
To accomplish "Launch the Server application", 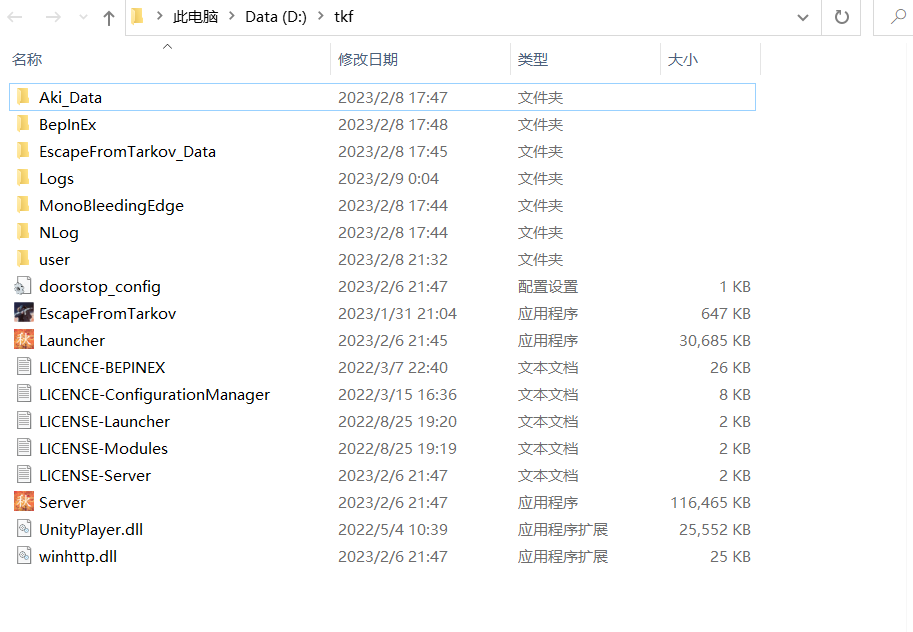I will point(24,502).
